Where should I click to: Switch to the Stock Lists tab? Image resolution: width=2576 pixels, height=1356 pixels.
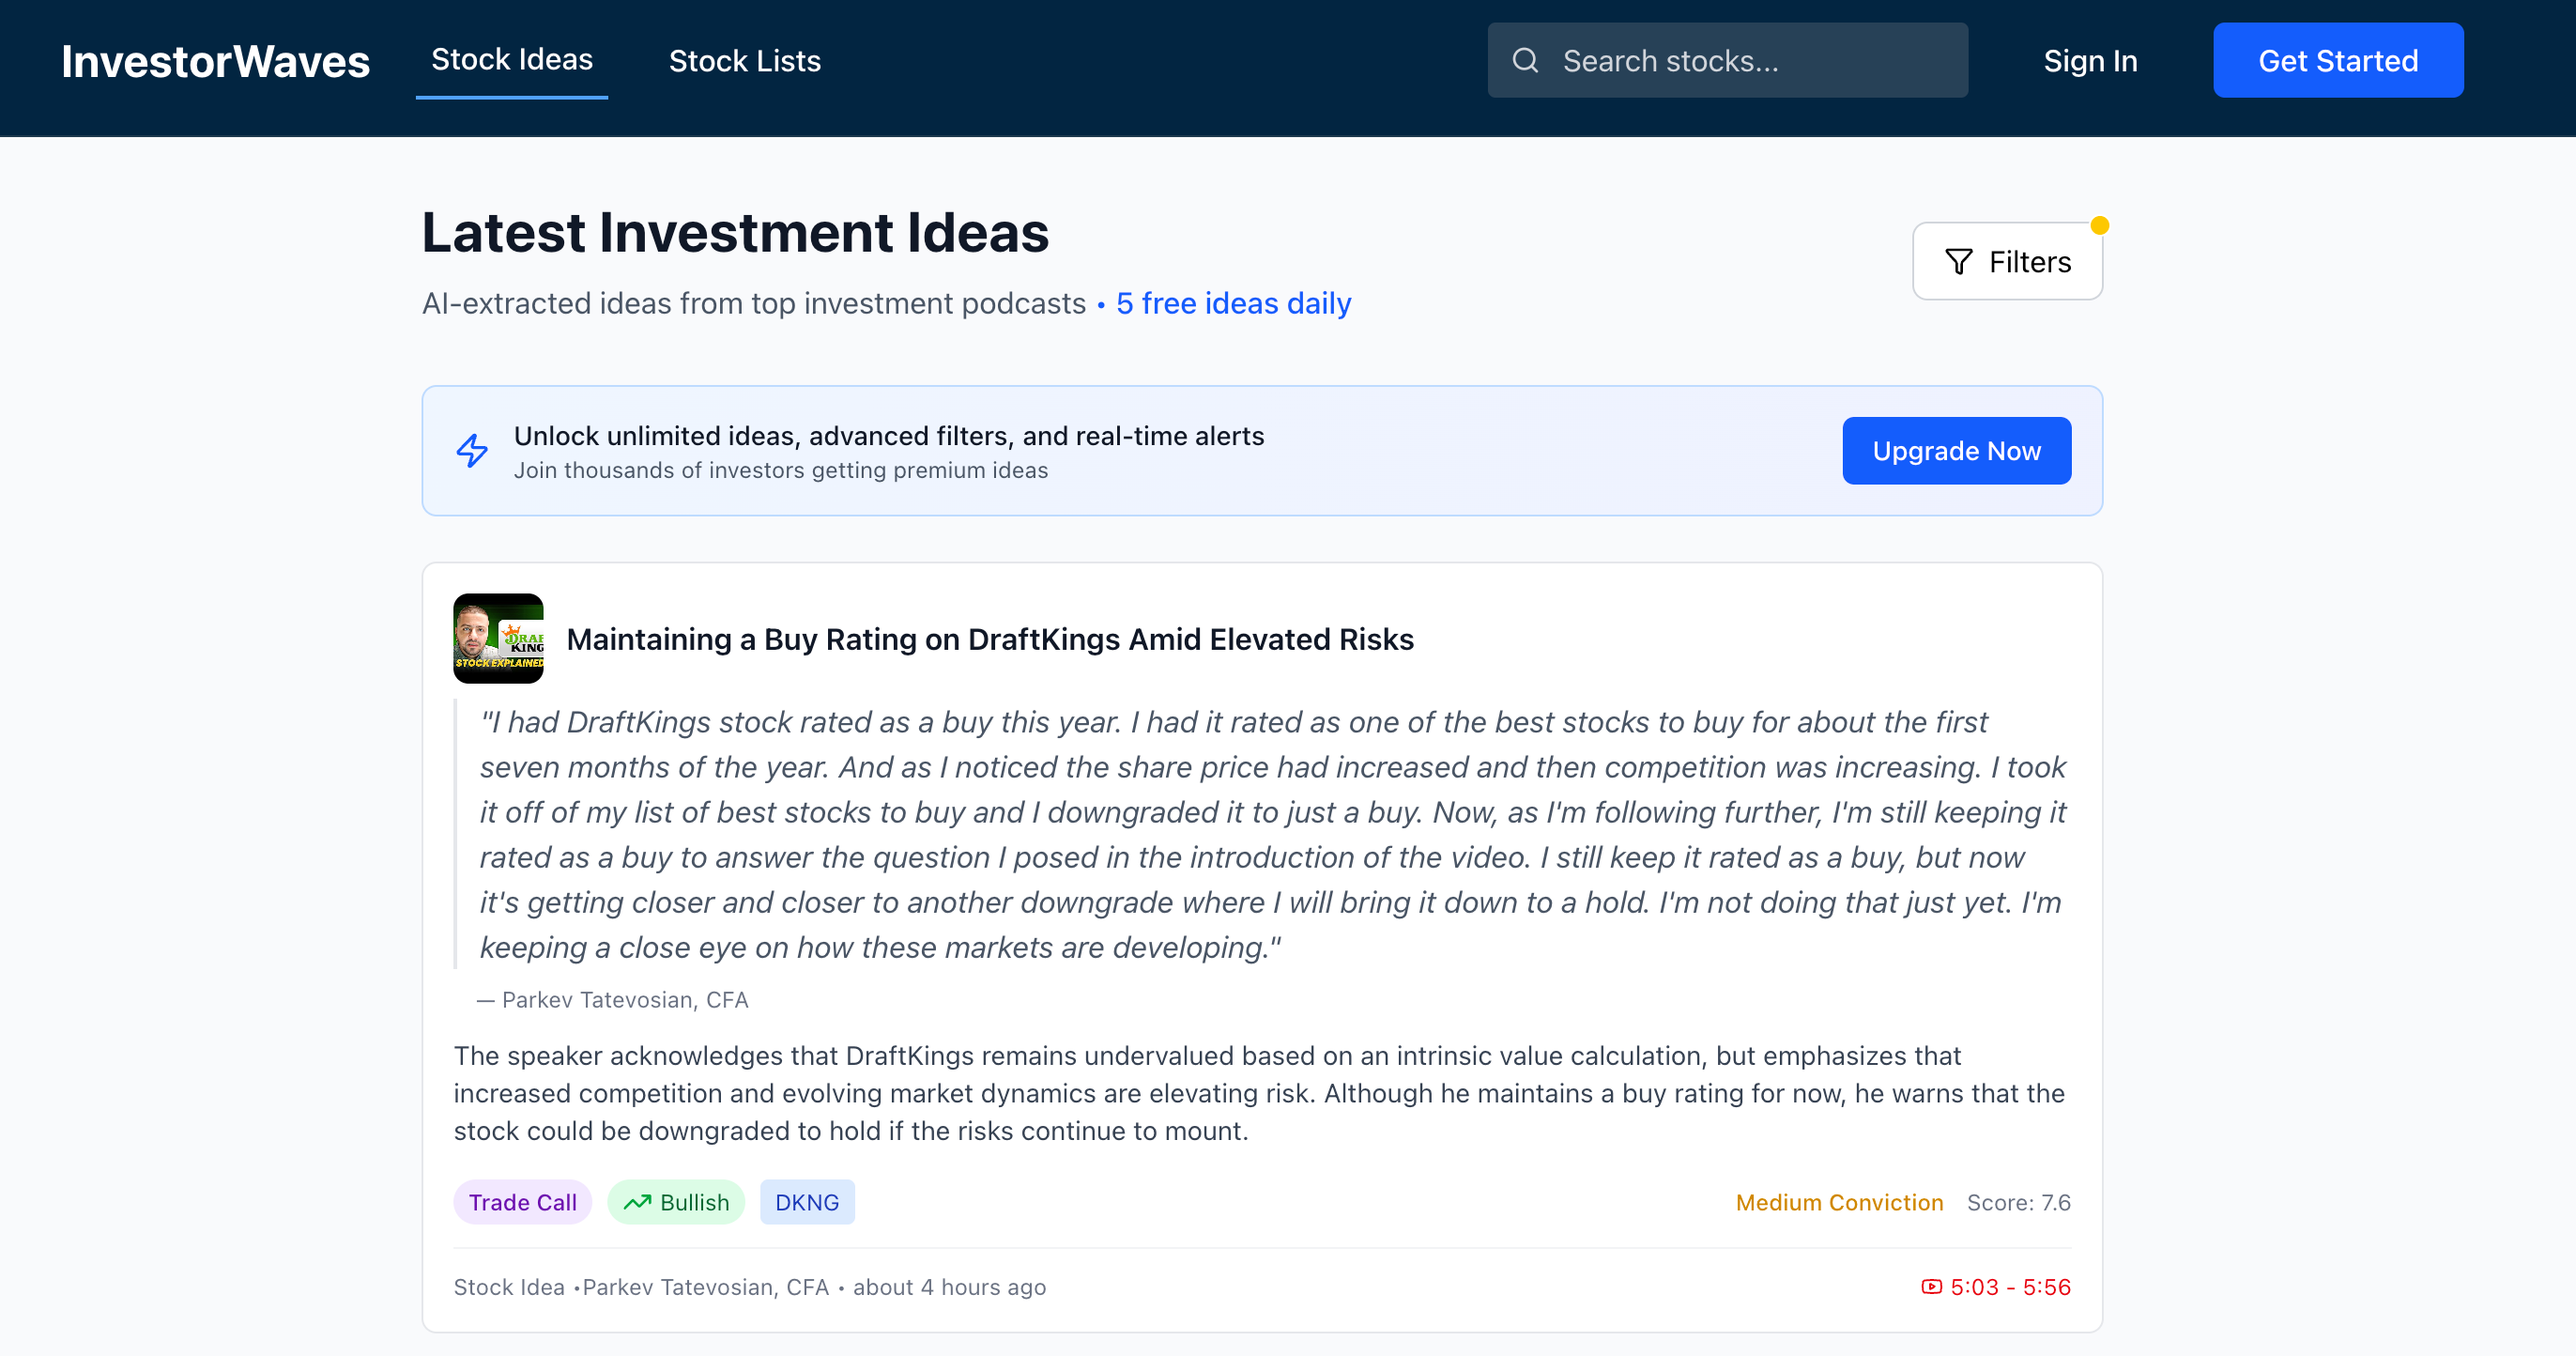pyautogui.click(x=744, y=61)
